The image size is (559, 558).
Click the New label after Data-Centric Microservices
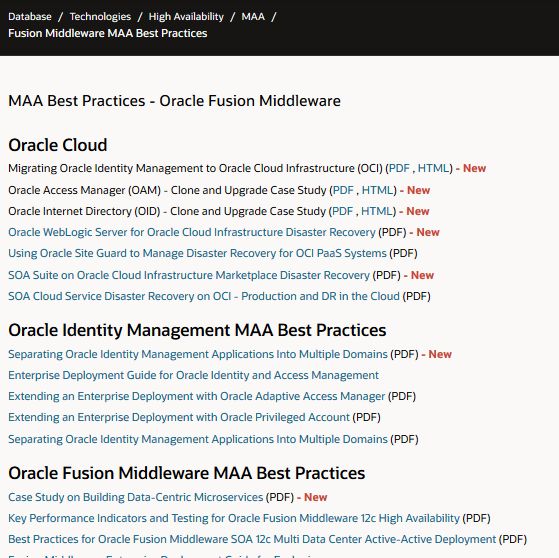(316, 497)
